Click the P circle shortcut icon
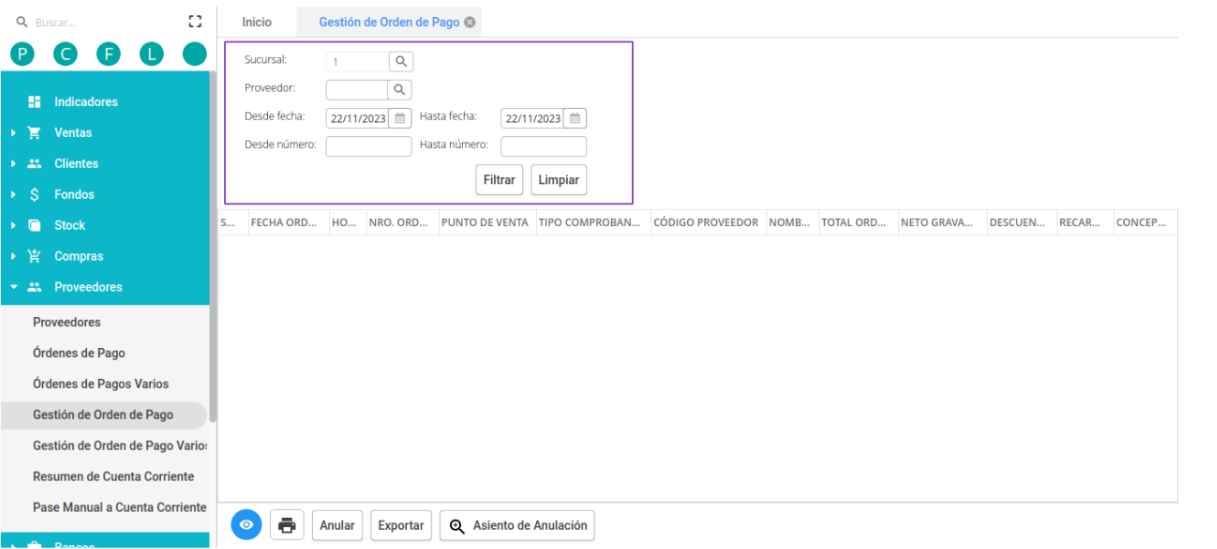Image resolution: width=1217 pixels, height=549 pixels. click(22, 55)
